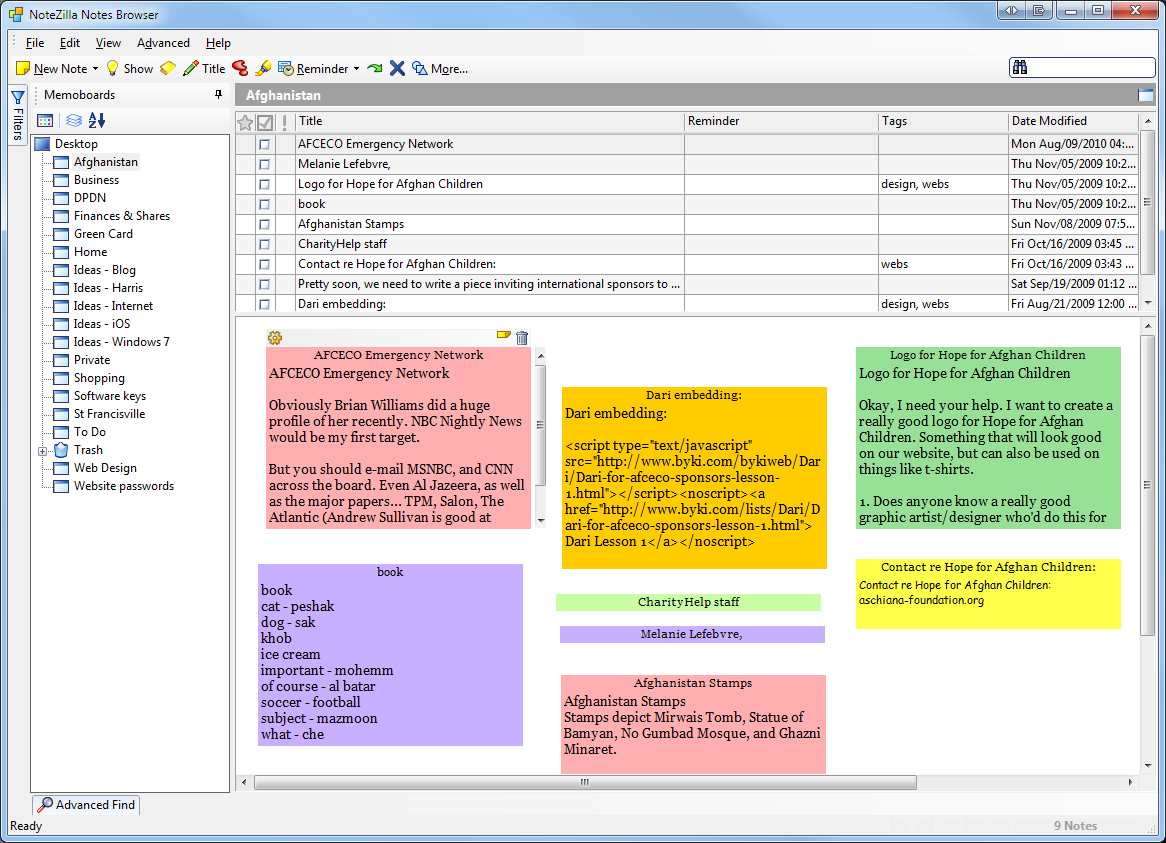Click the gear icon above AFCECO note
Image resolution: width=1166 pixels, height=843 pixels.
[274, 337]
